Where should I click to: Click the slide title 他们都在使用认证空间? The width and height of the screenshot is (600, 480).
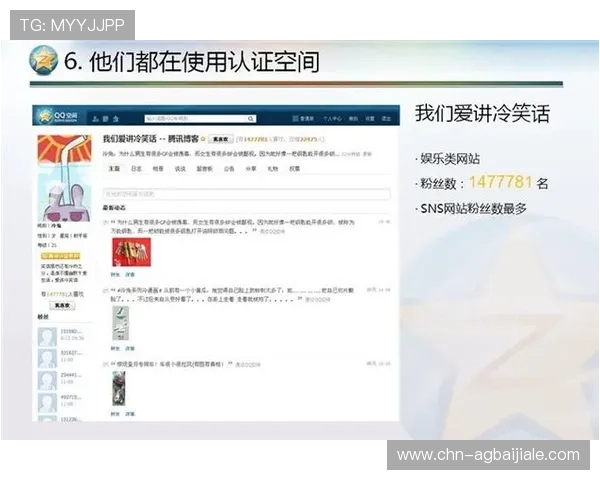(205, 62)
